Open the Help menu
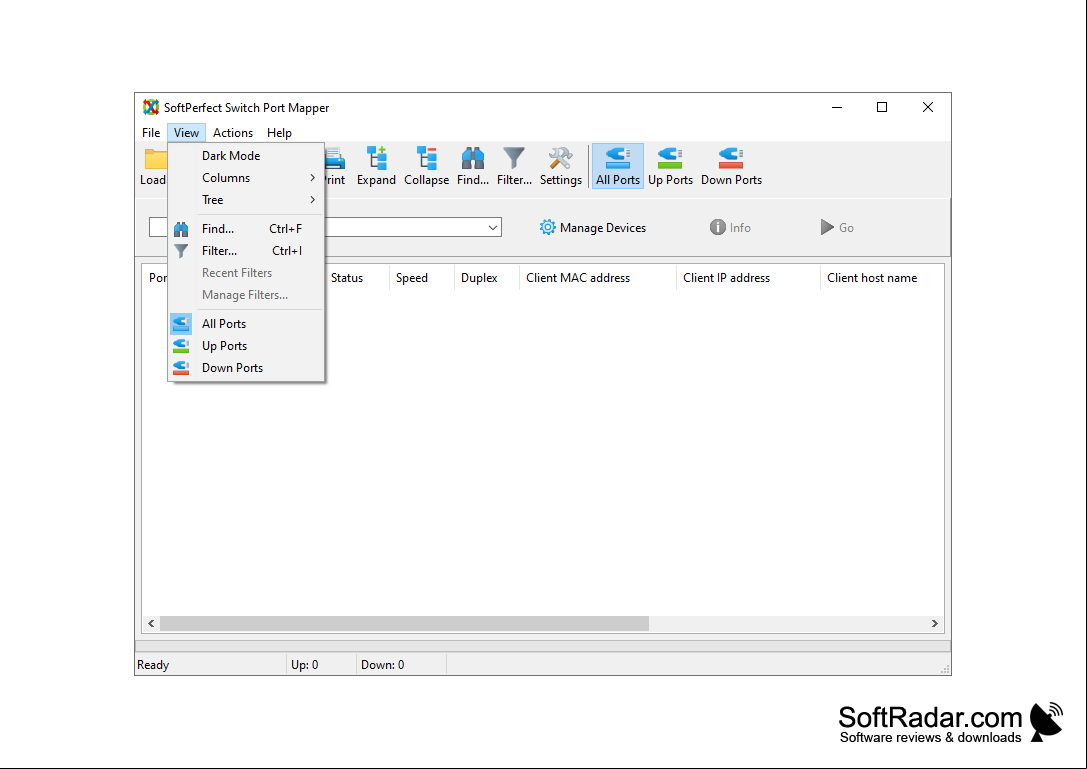The image size is (1087, 769). click(x=279, y=132)
